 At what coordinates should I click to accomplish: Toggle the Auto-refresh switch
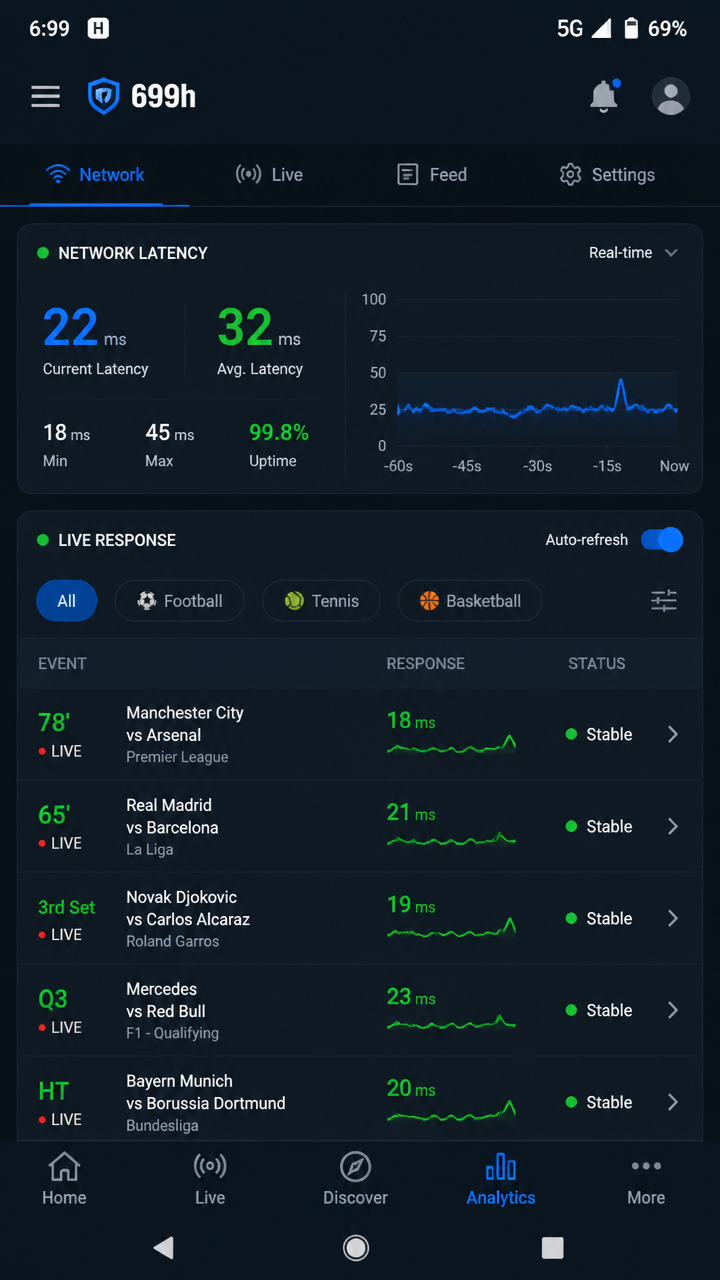click(662, 540)
